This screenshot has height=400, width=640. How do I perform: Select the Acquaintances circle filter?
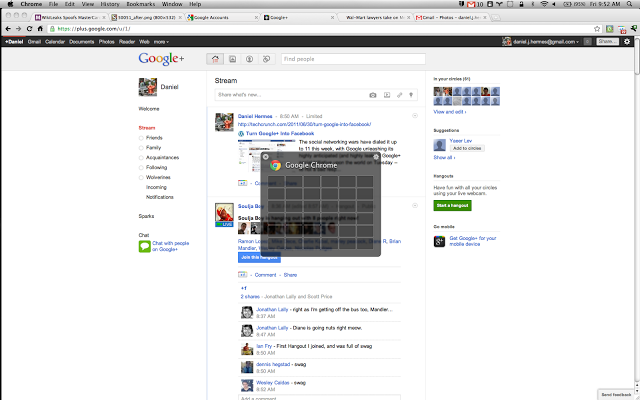pyautogui.click(x=162, y=158)
